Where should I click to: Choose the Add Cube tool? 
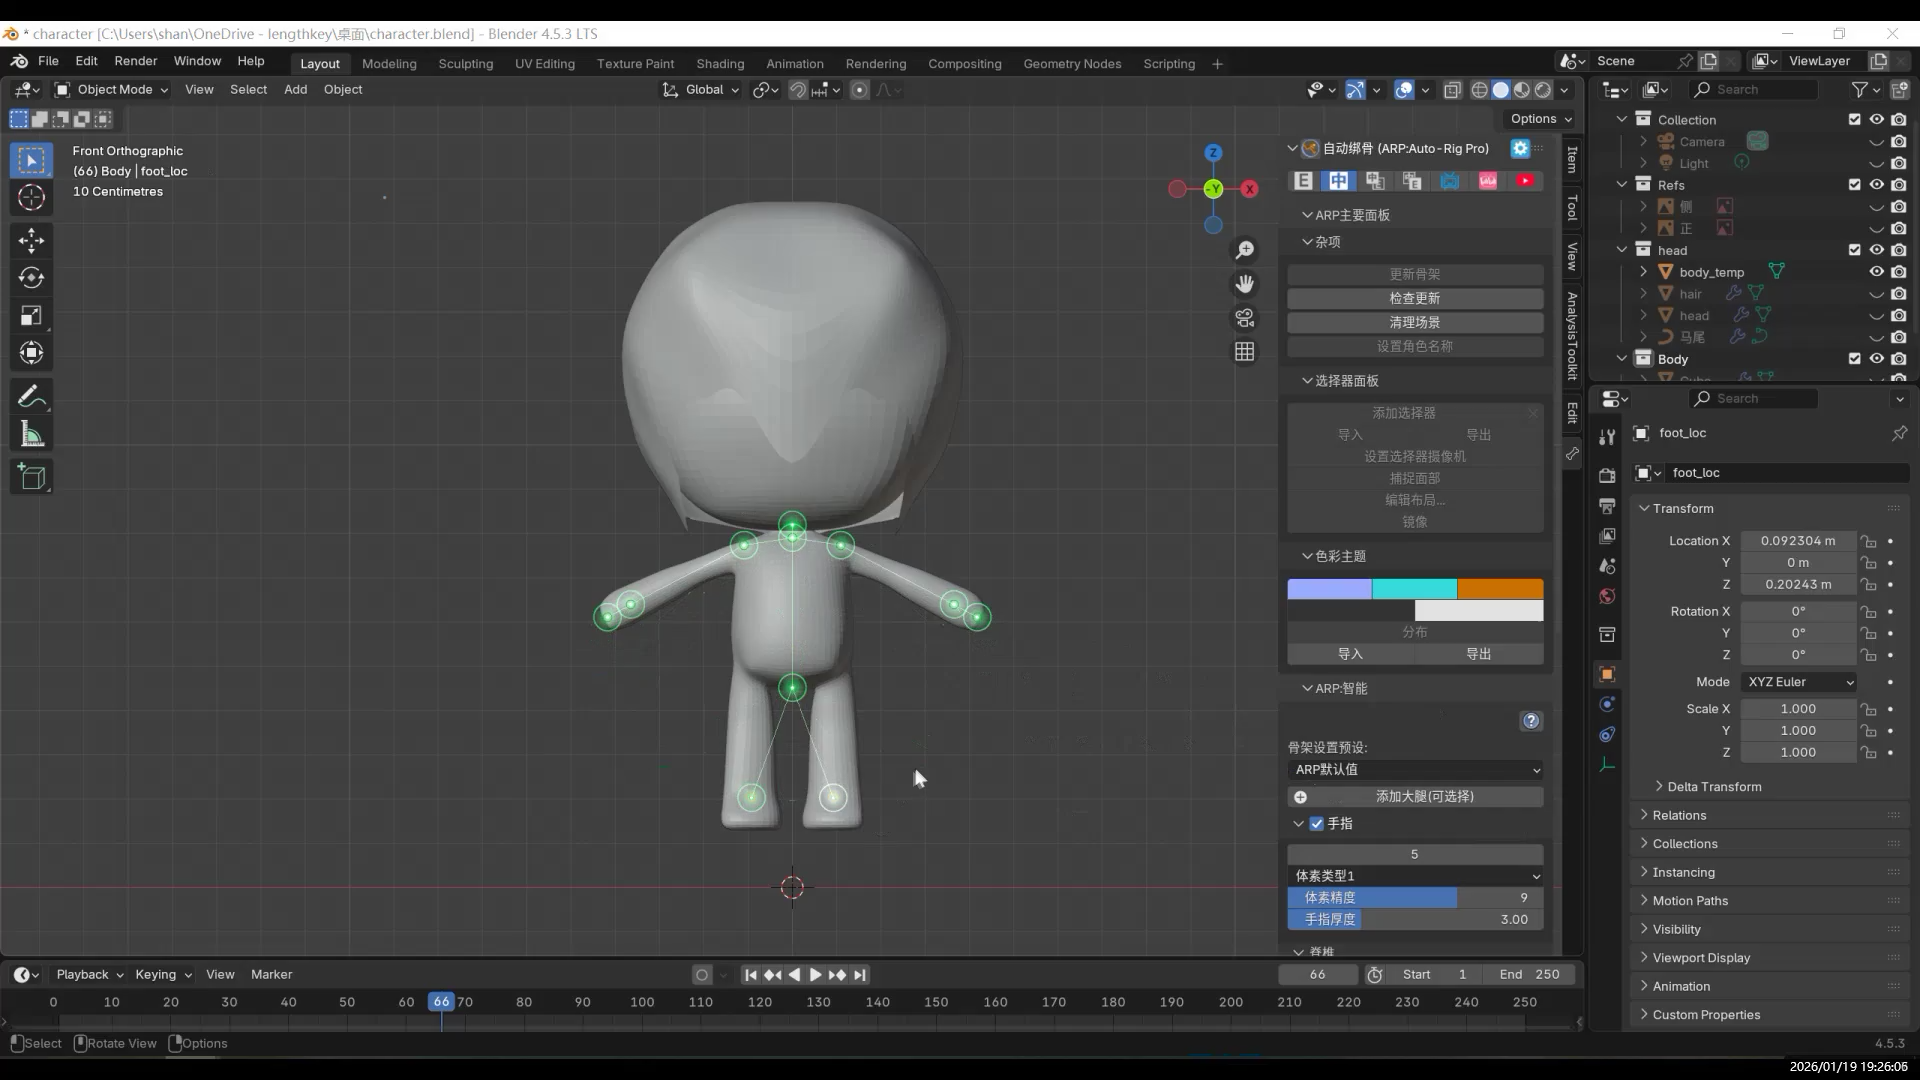pos(31,477)
